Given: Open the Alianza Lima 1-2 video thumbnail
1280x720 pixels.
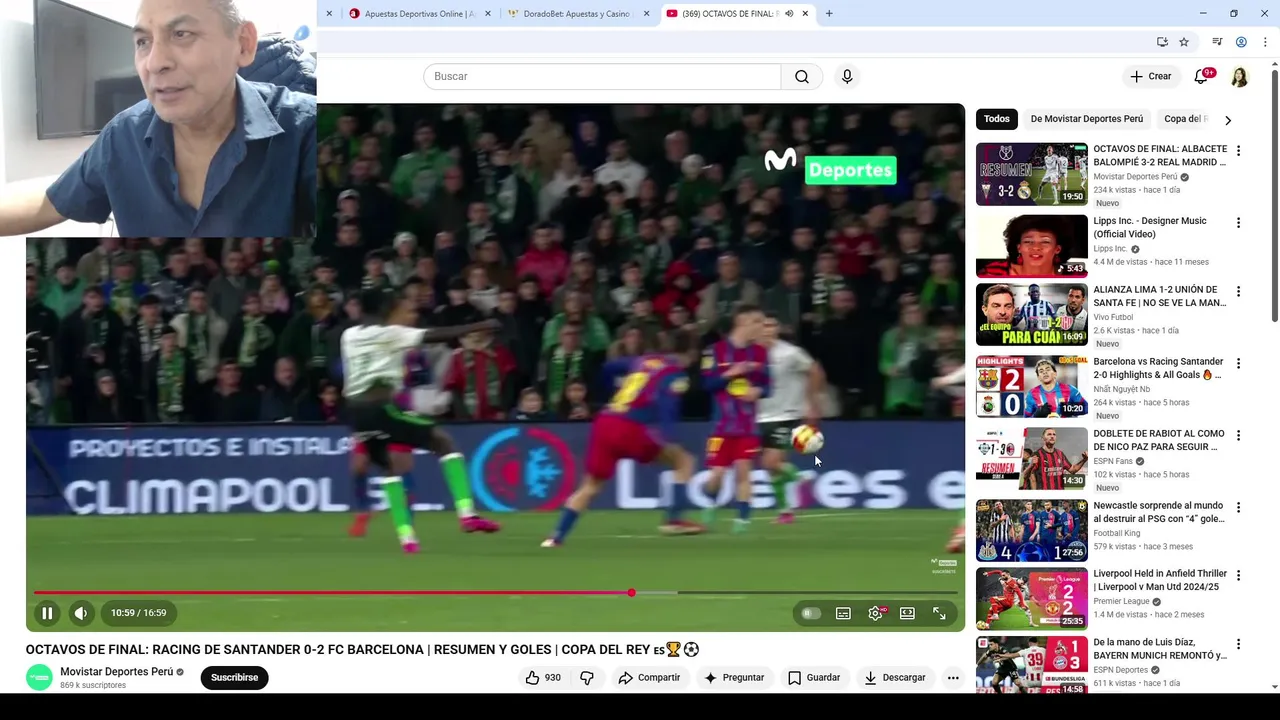Looking at the screenshot, I should point(1031,315).
